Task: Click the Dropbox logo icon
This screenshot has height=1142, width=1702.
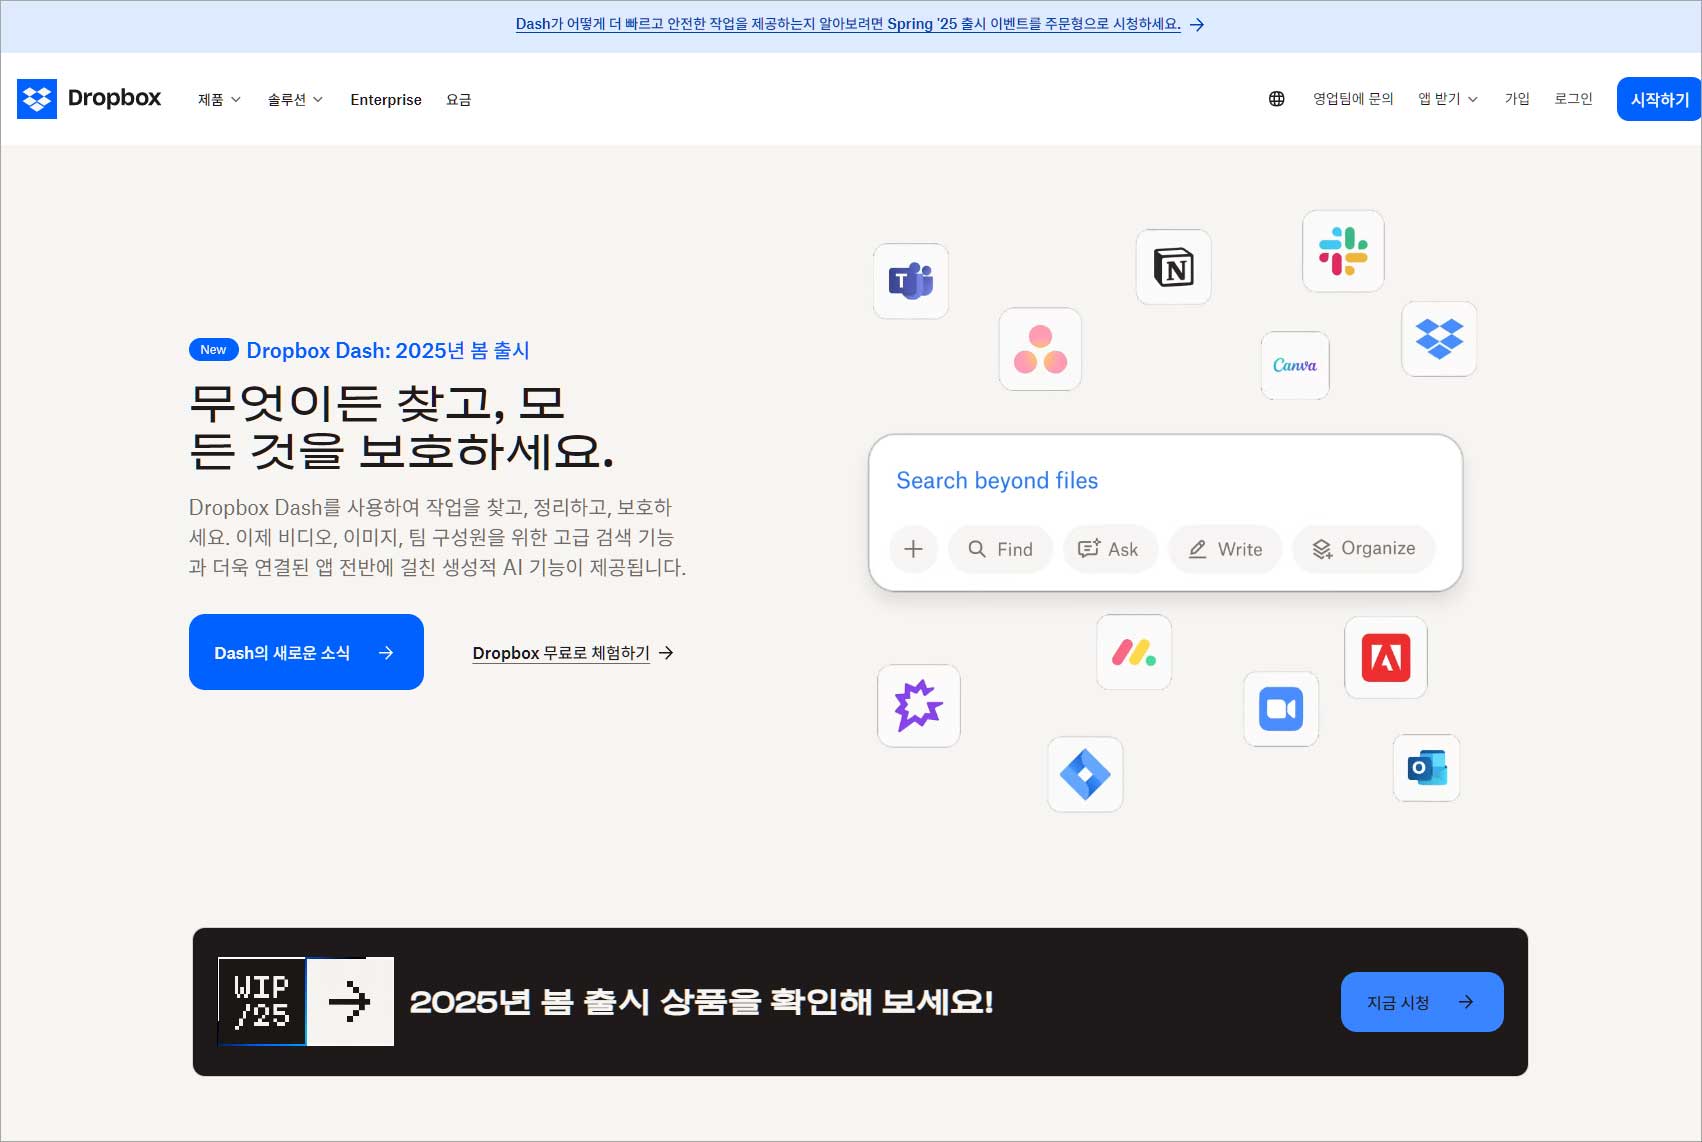Action: (x=37, y=99)
